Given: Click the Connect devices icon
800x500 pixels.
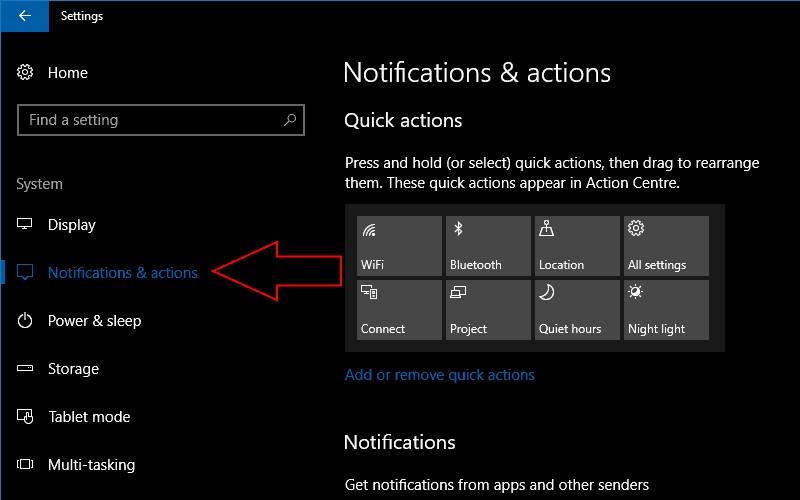Looking at the screenshot, I should 369,292.
